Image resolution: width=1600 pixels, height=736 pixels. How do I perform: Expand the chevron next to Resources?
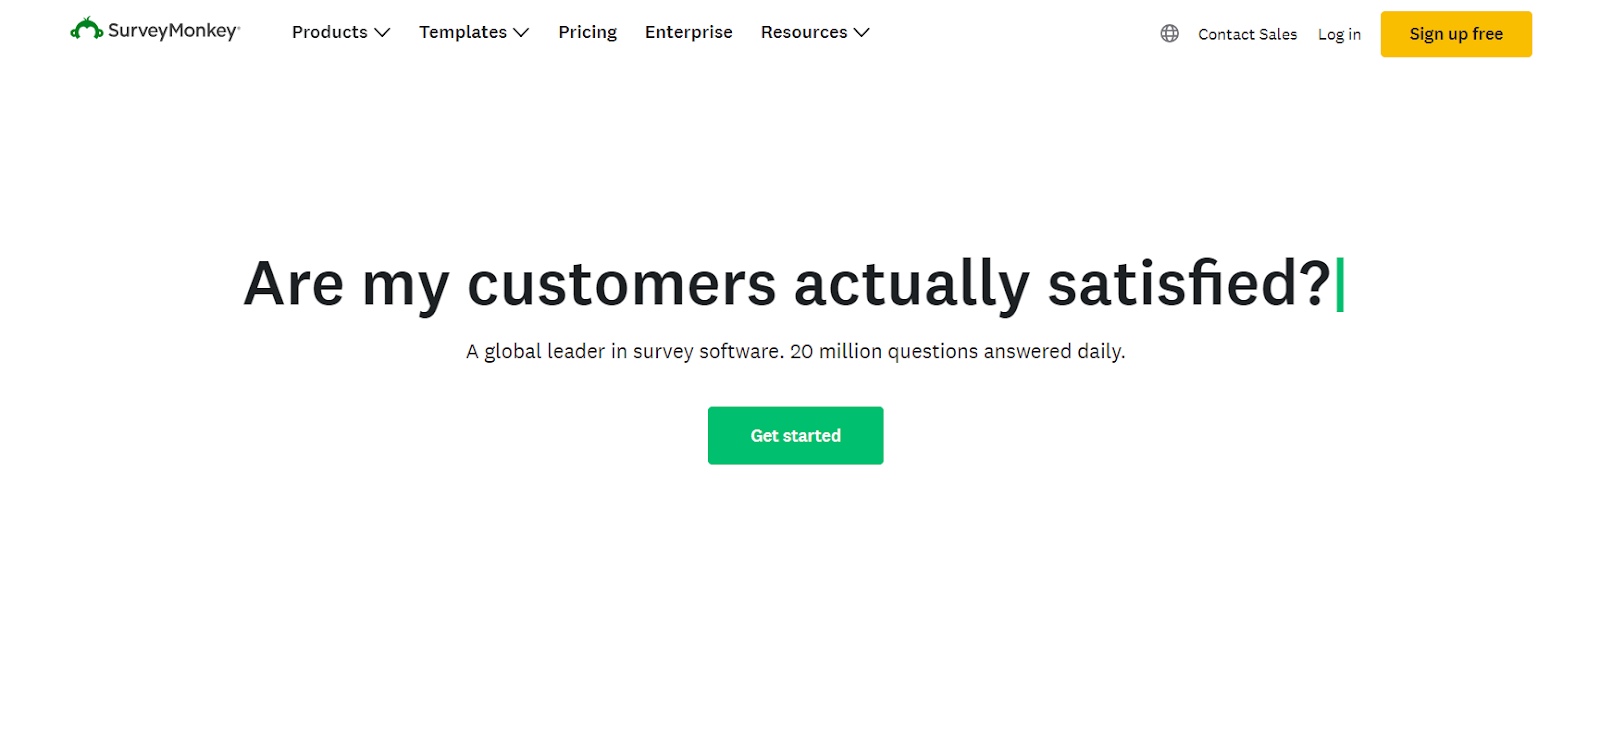click(x=862, y=33)
